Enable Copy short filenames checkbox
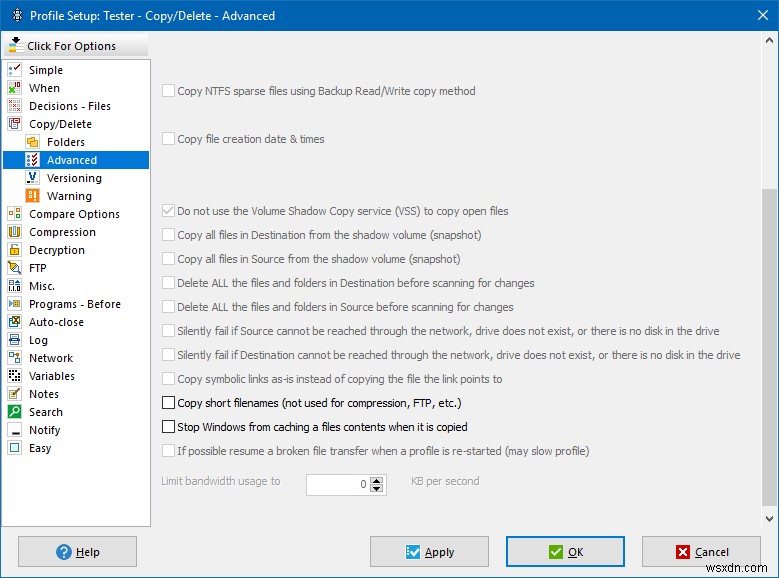 tap(168, 403)
